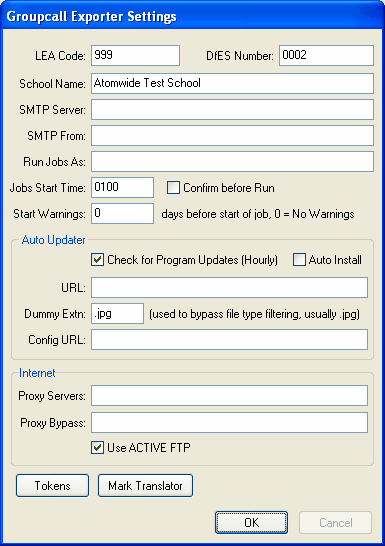The height and width of the screenshot is (546, 385).
Task: Click the School Name text field
Action: [232, 83]
